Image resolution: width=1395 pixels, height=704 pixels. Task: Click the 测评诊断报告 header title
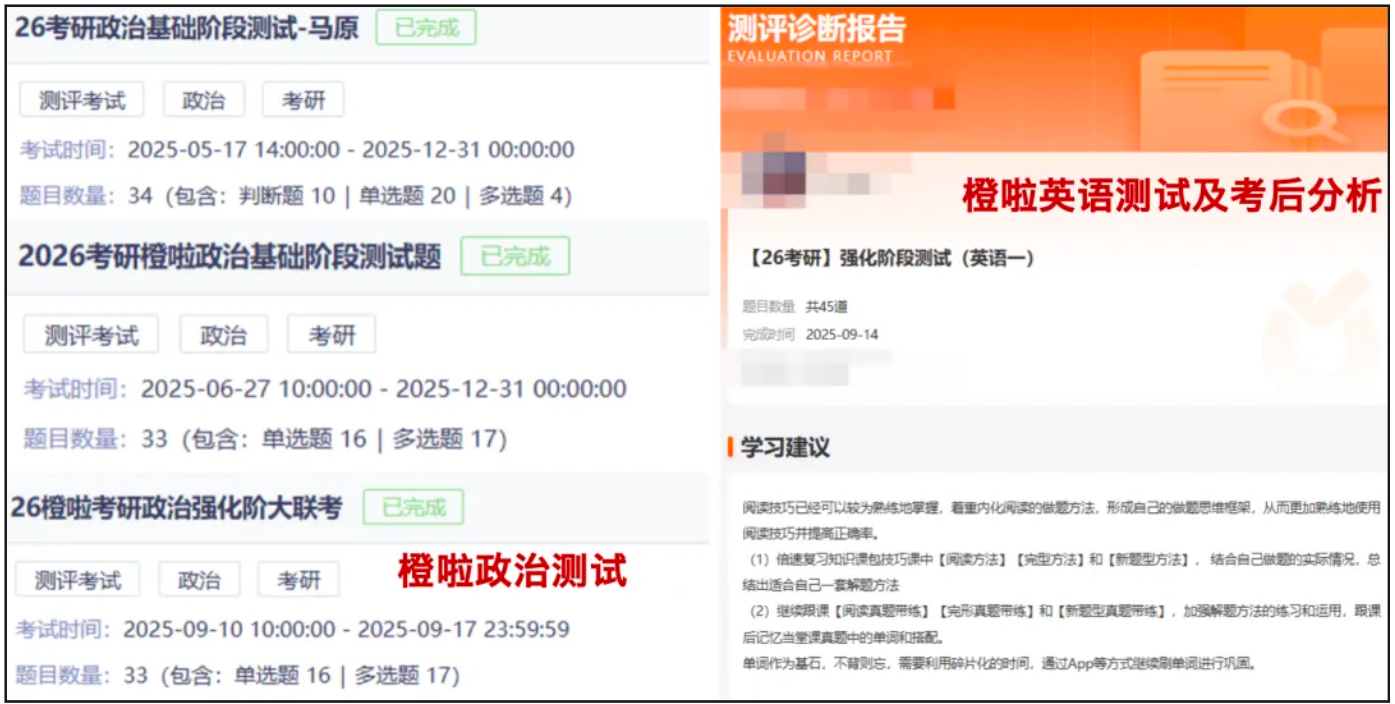point(817,28)
